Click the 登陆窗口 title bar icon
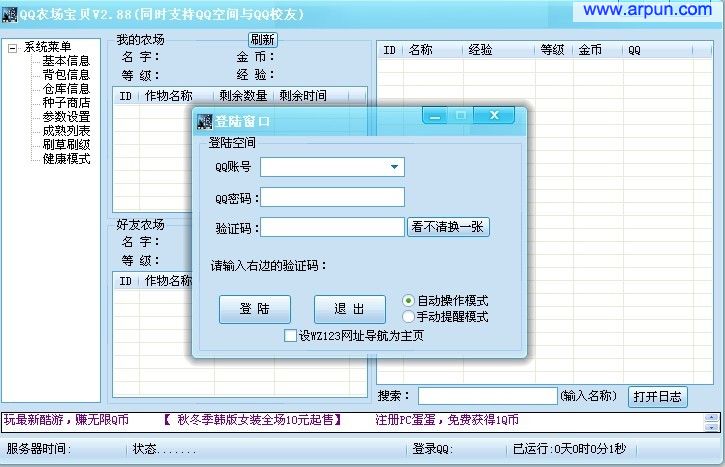This screenshot has width=725, height=467. tap(204, 122)
